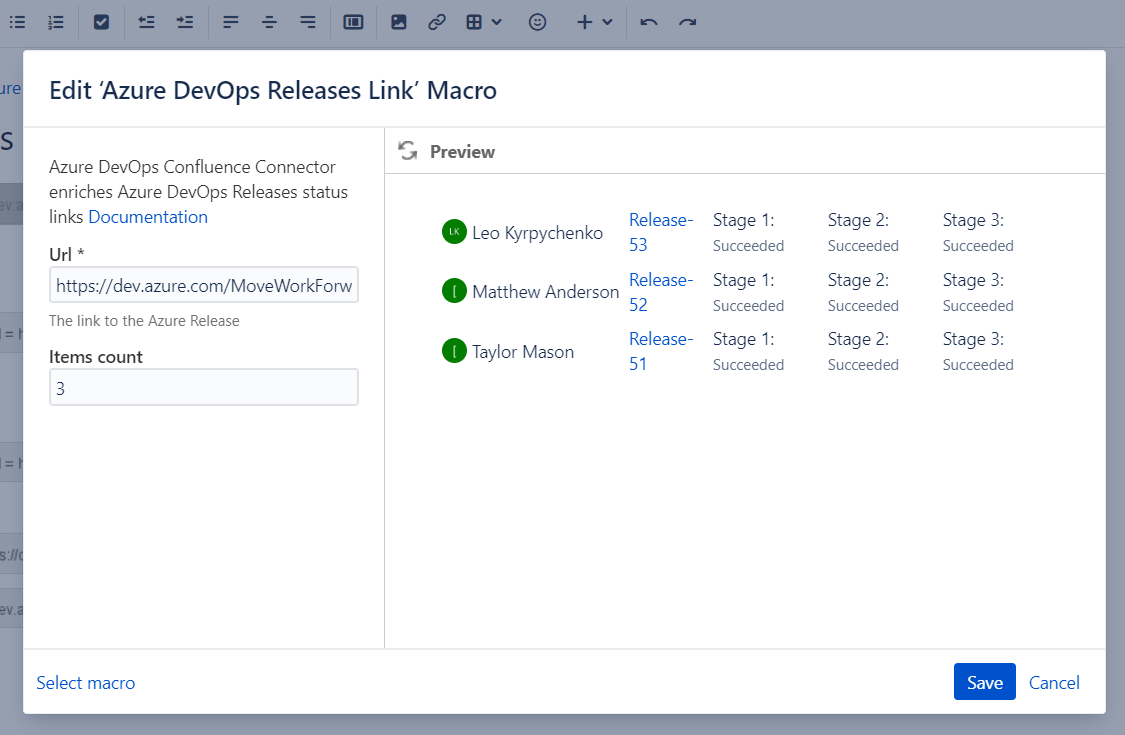Screen dimensions: 1125x735
Task: Toggle the layouts option
Action: [353, 21]
